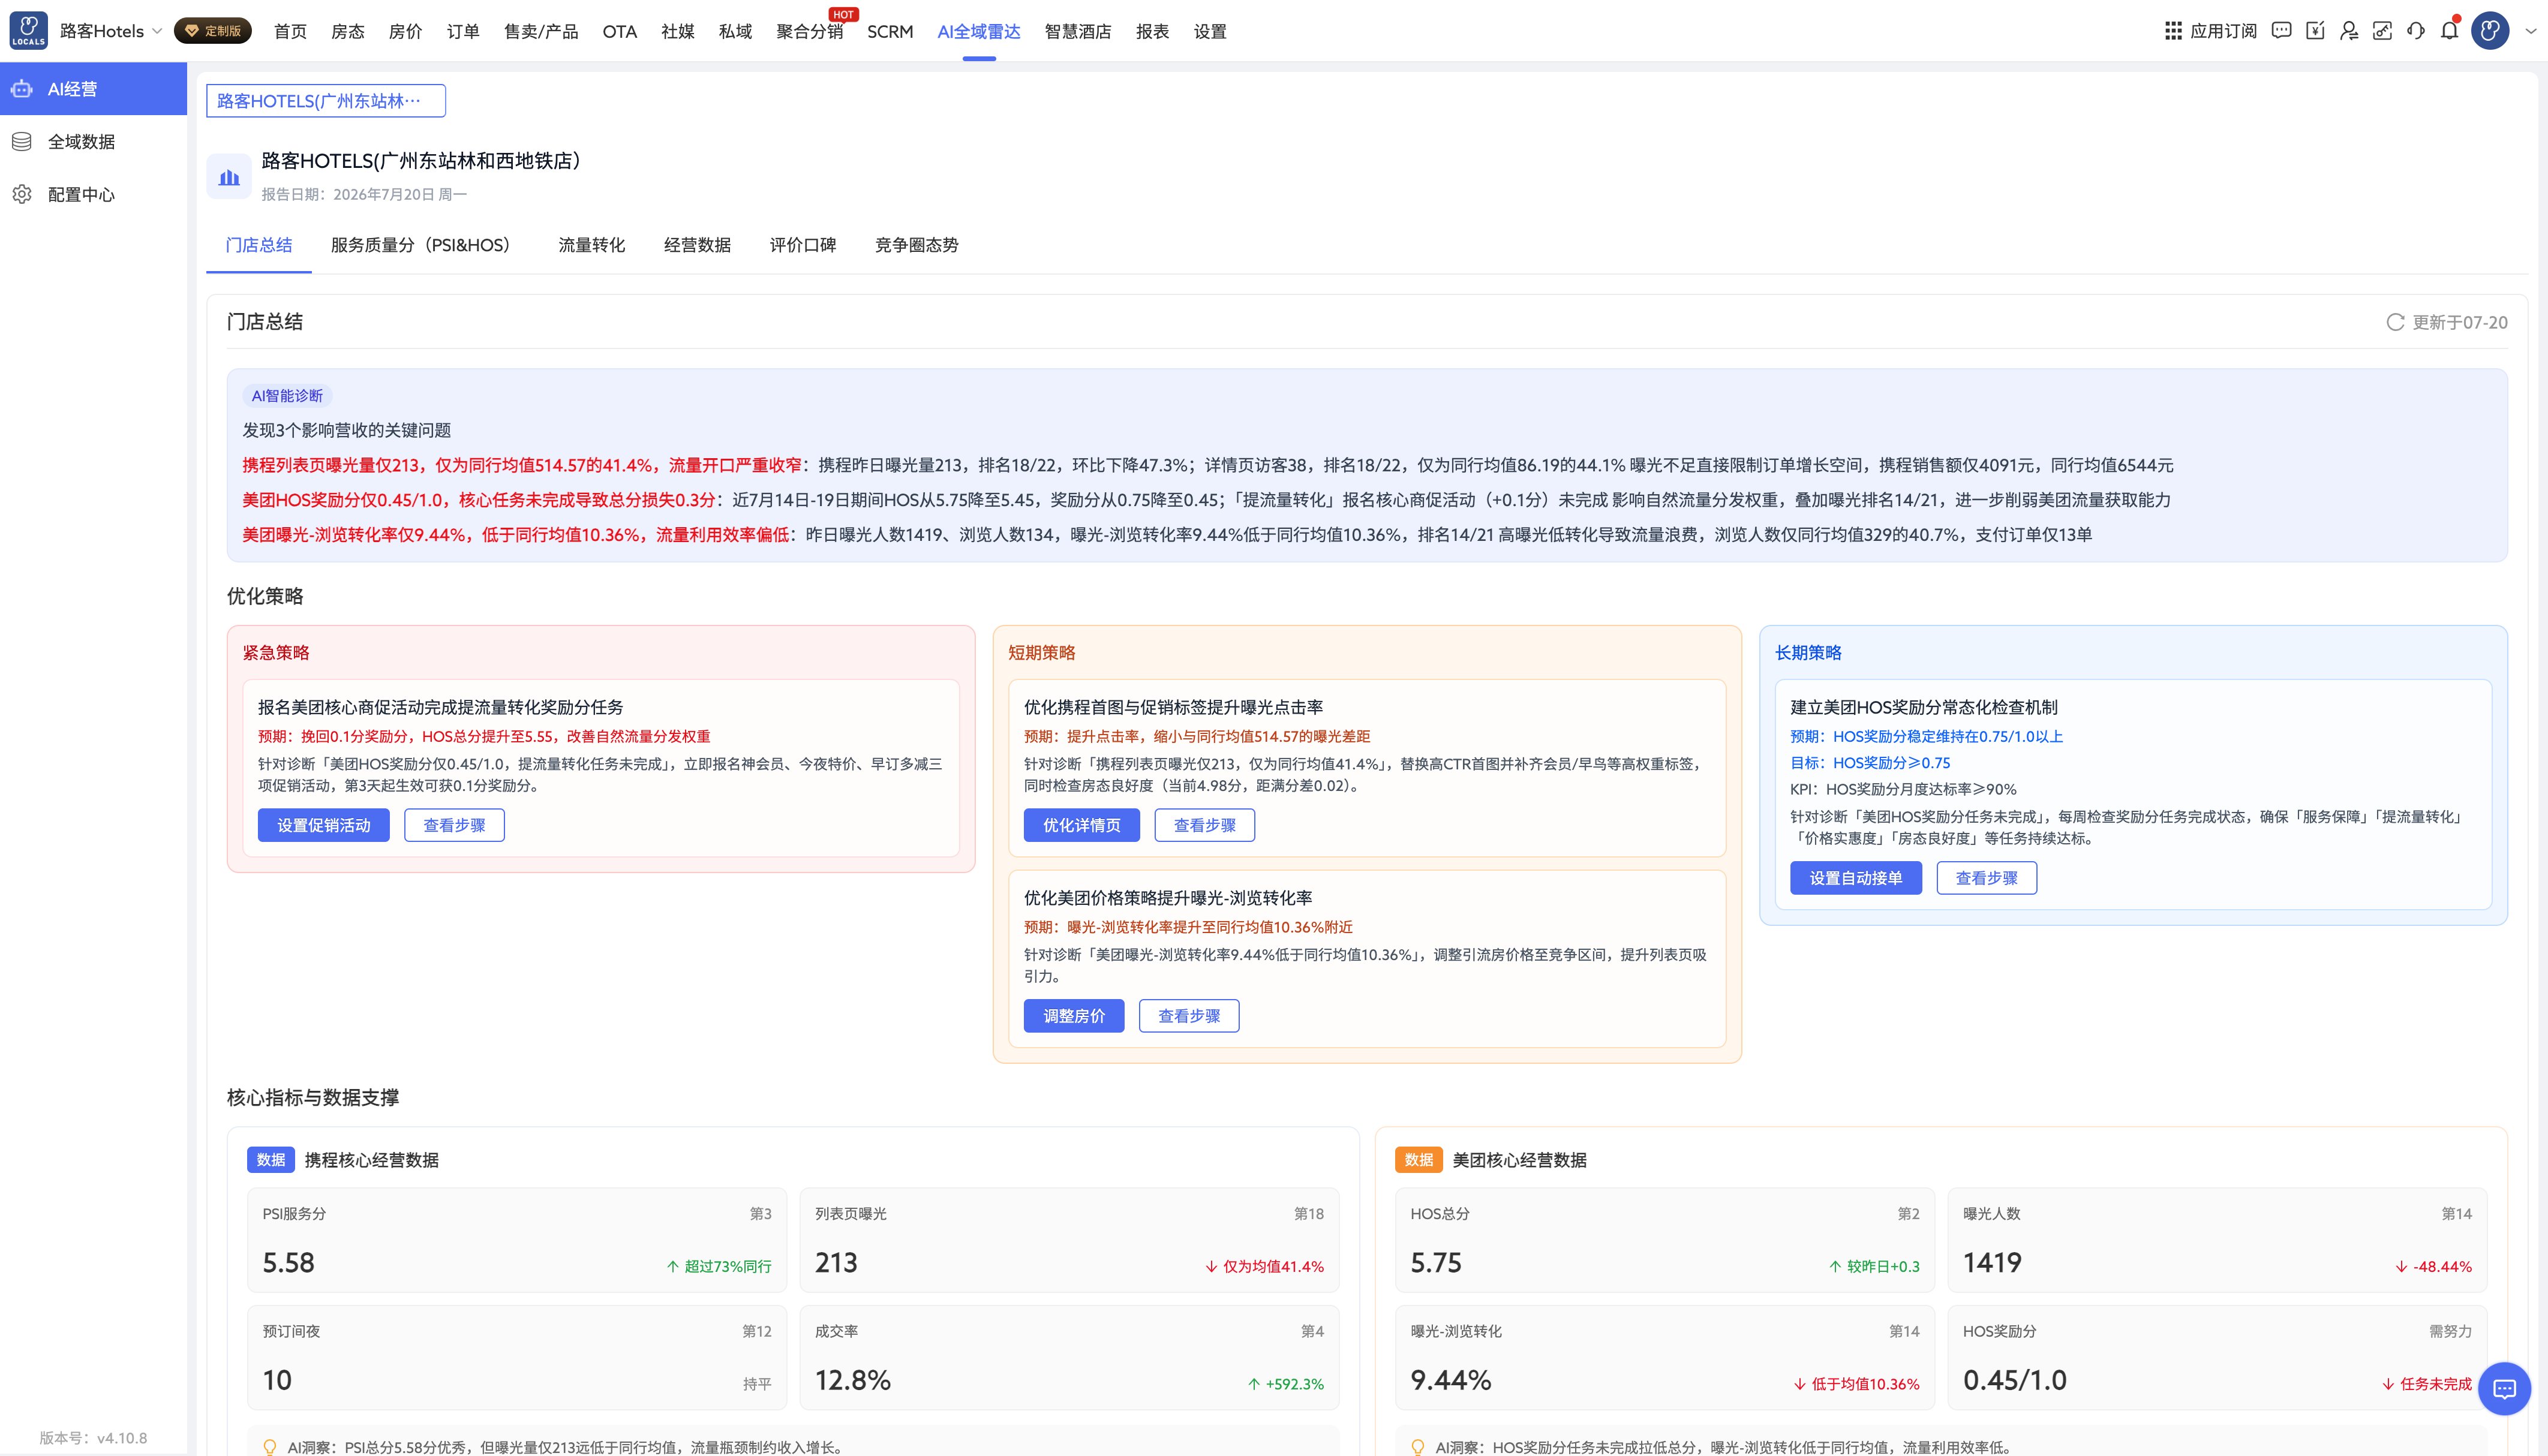The width and height of the screenshot is (2548, 1456).
Task: Click the AI智能诊断 tag
Action: click(288, 396)
